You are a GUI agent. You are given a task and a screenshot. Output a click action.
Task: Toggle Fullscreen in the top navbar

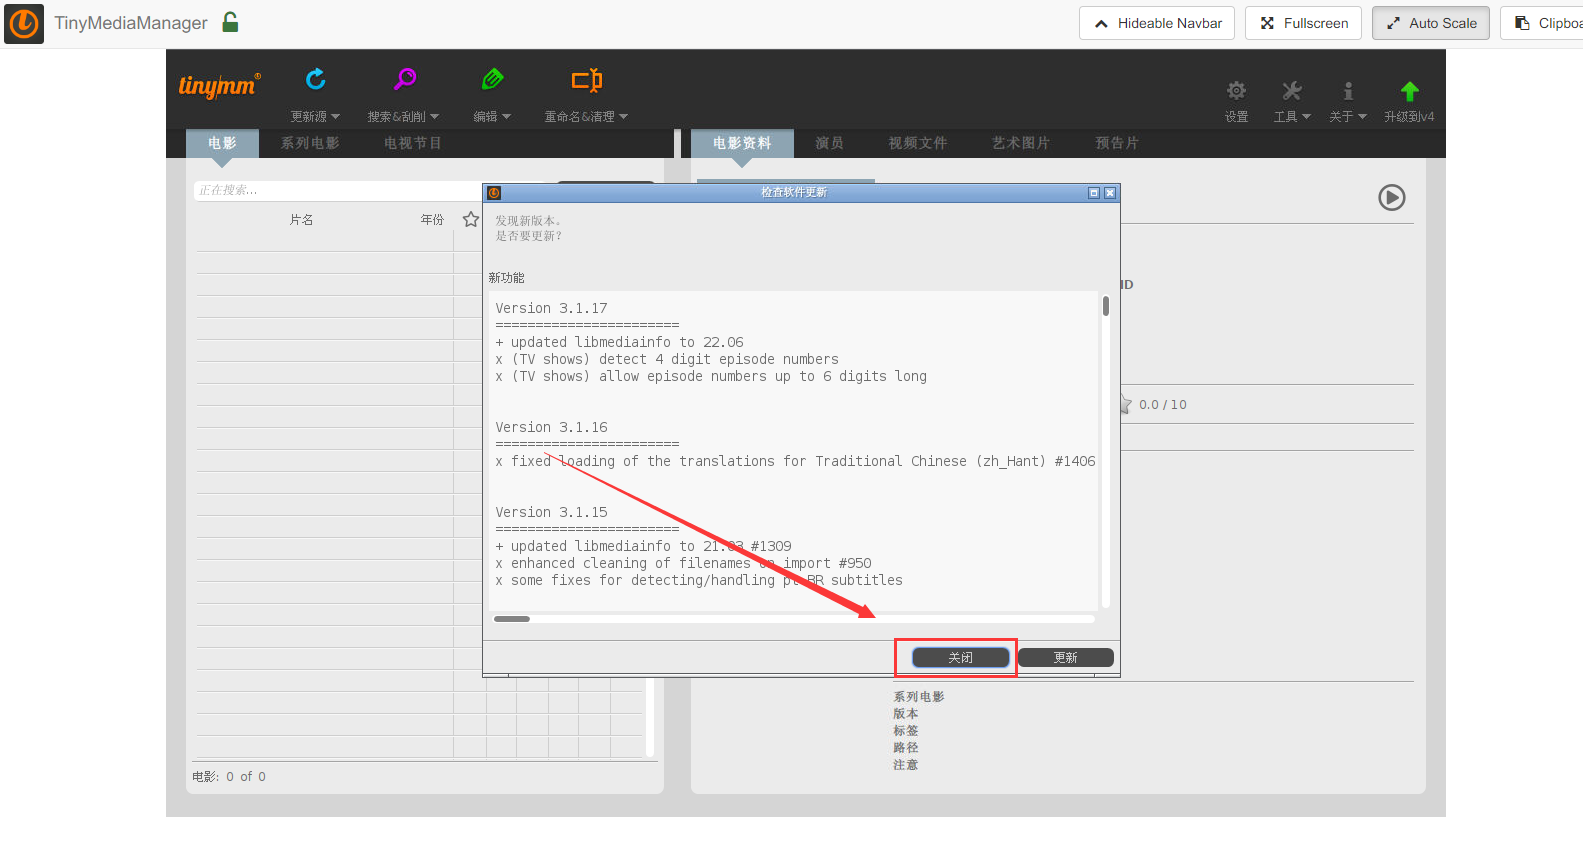pyautogui.click(x=1302, y=23)
